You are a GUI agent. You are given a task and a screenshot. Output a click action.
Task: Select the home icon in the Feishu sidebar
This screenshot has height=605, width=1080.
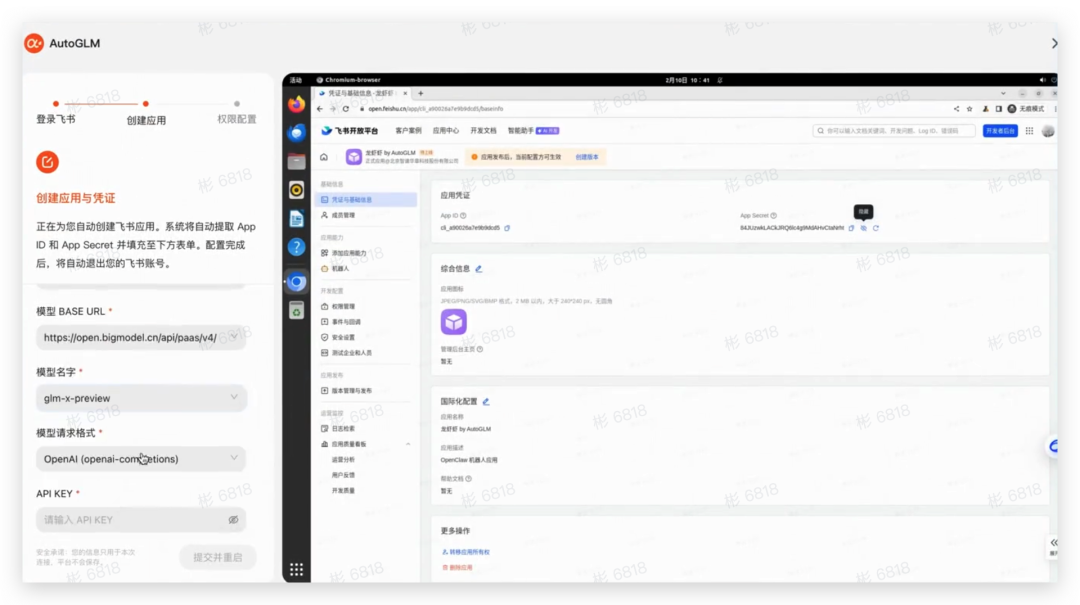coord(324,157)
